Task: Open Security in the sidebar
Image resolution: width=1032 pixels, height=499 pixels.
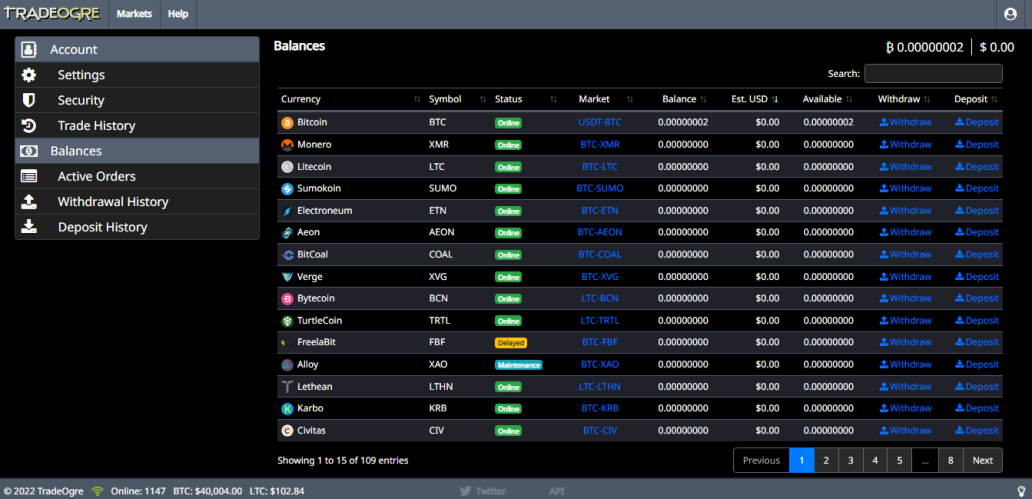Action: coord(137,100)
